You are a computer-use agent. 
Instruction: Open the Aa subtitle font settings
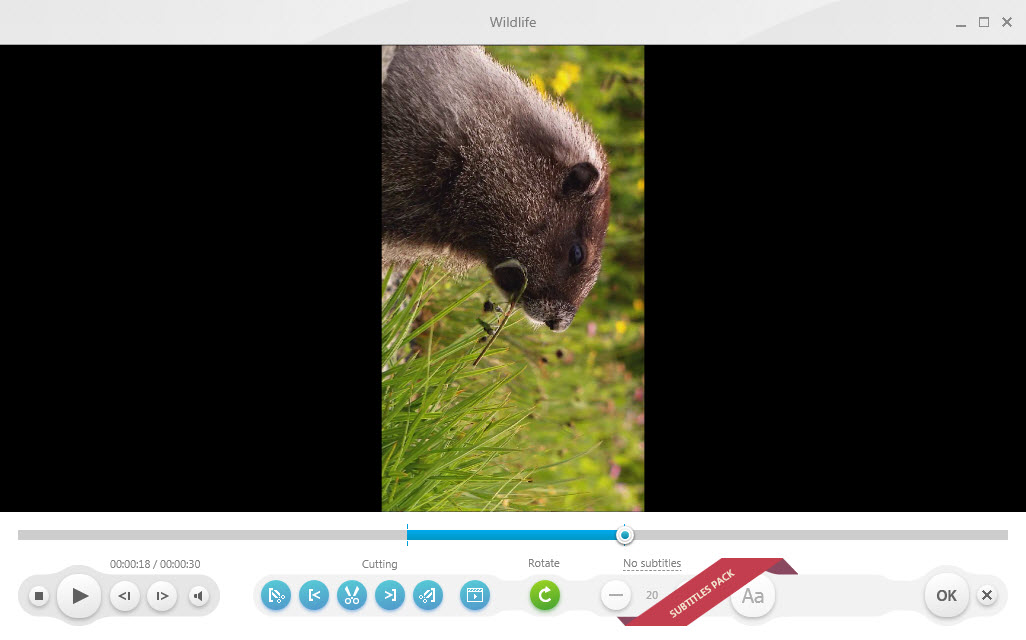point(753,596)
